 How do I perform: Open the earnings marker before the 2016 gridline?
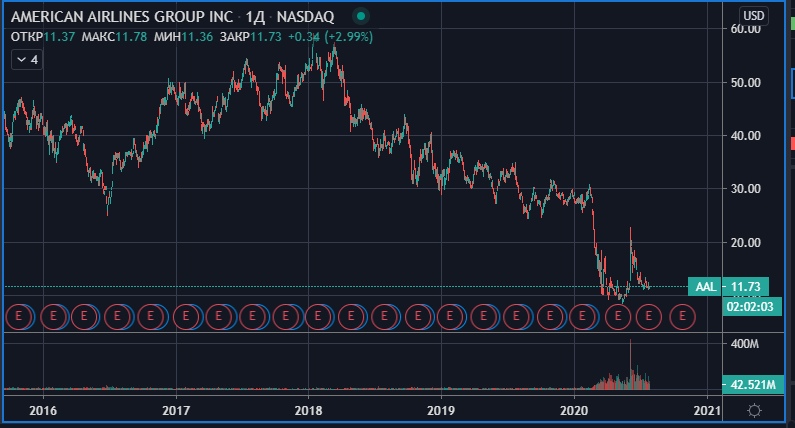tap(19, 316)
